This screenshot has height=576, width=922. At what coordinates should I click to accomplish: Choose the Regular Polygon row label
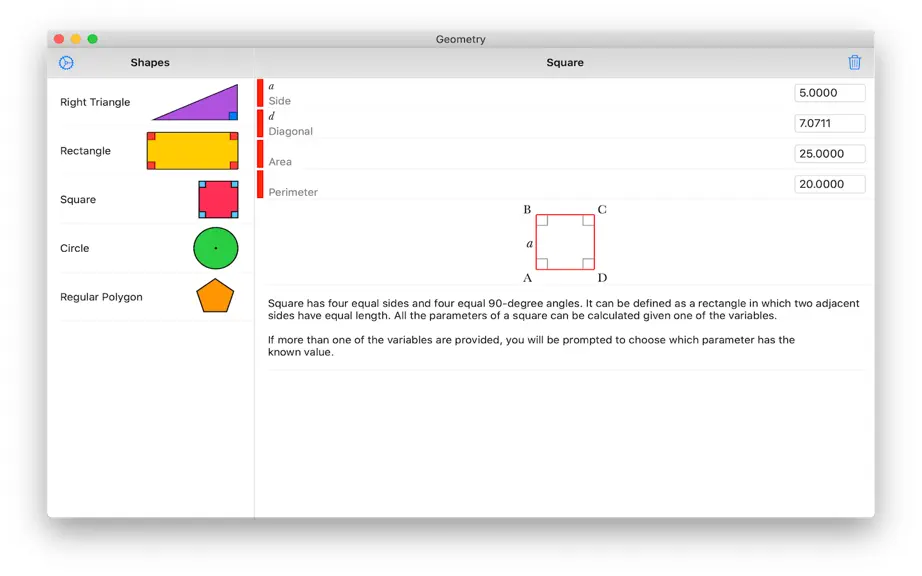pyautogui.click(x=101, y=297)
